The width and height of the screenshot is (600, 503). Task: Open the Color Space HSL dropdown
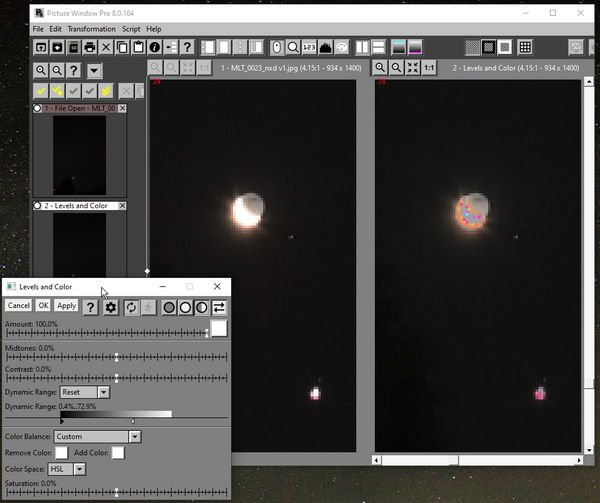point(74,468)
